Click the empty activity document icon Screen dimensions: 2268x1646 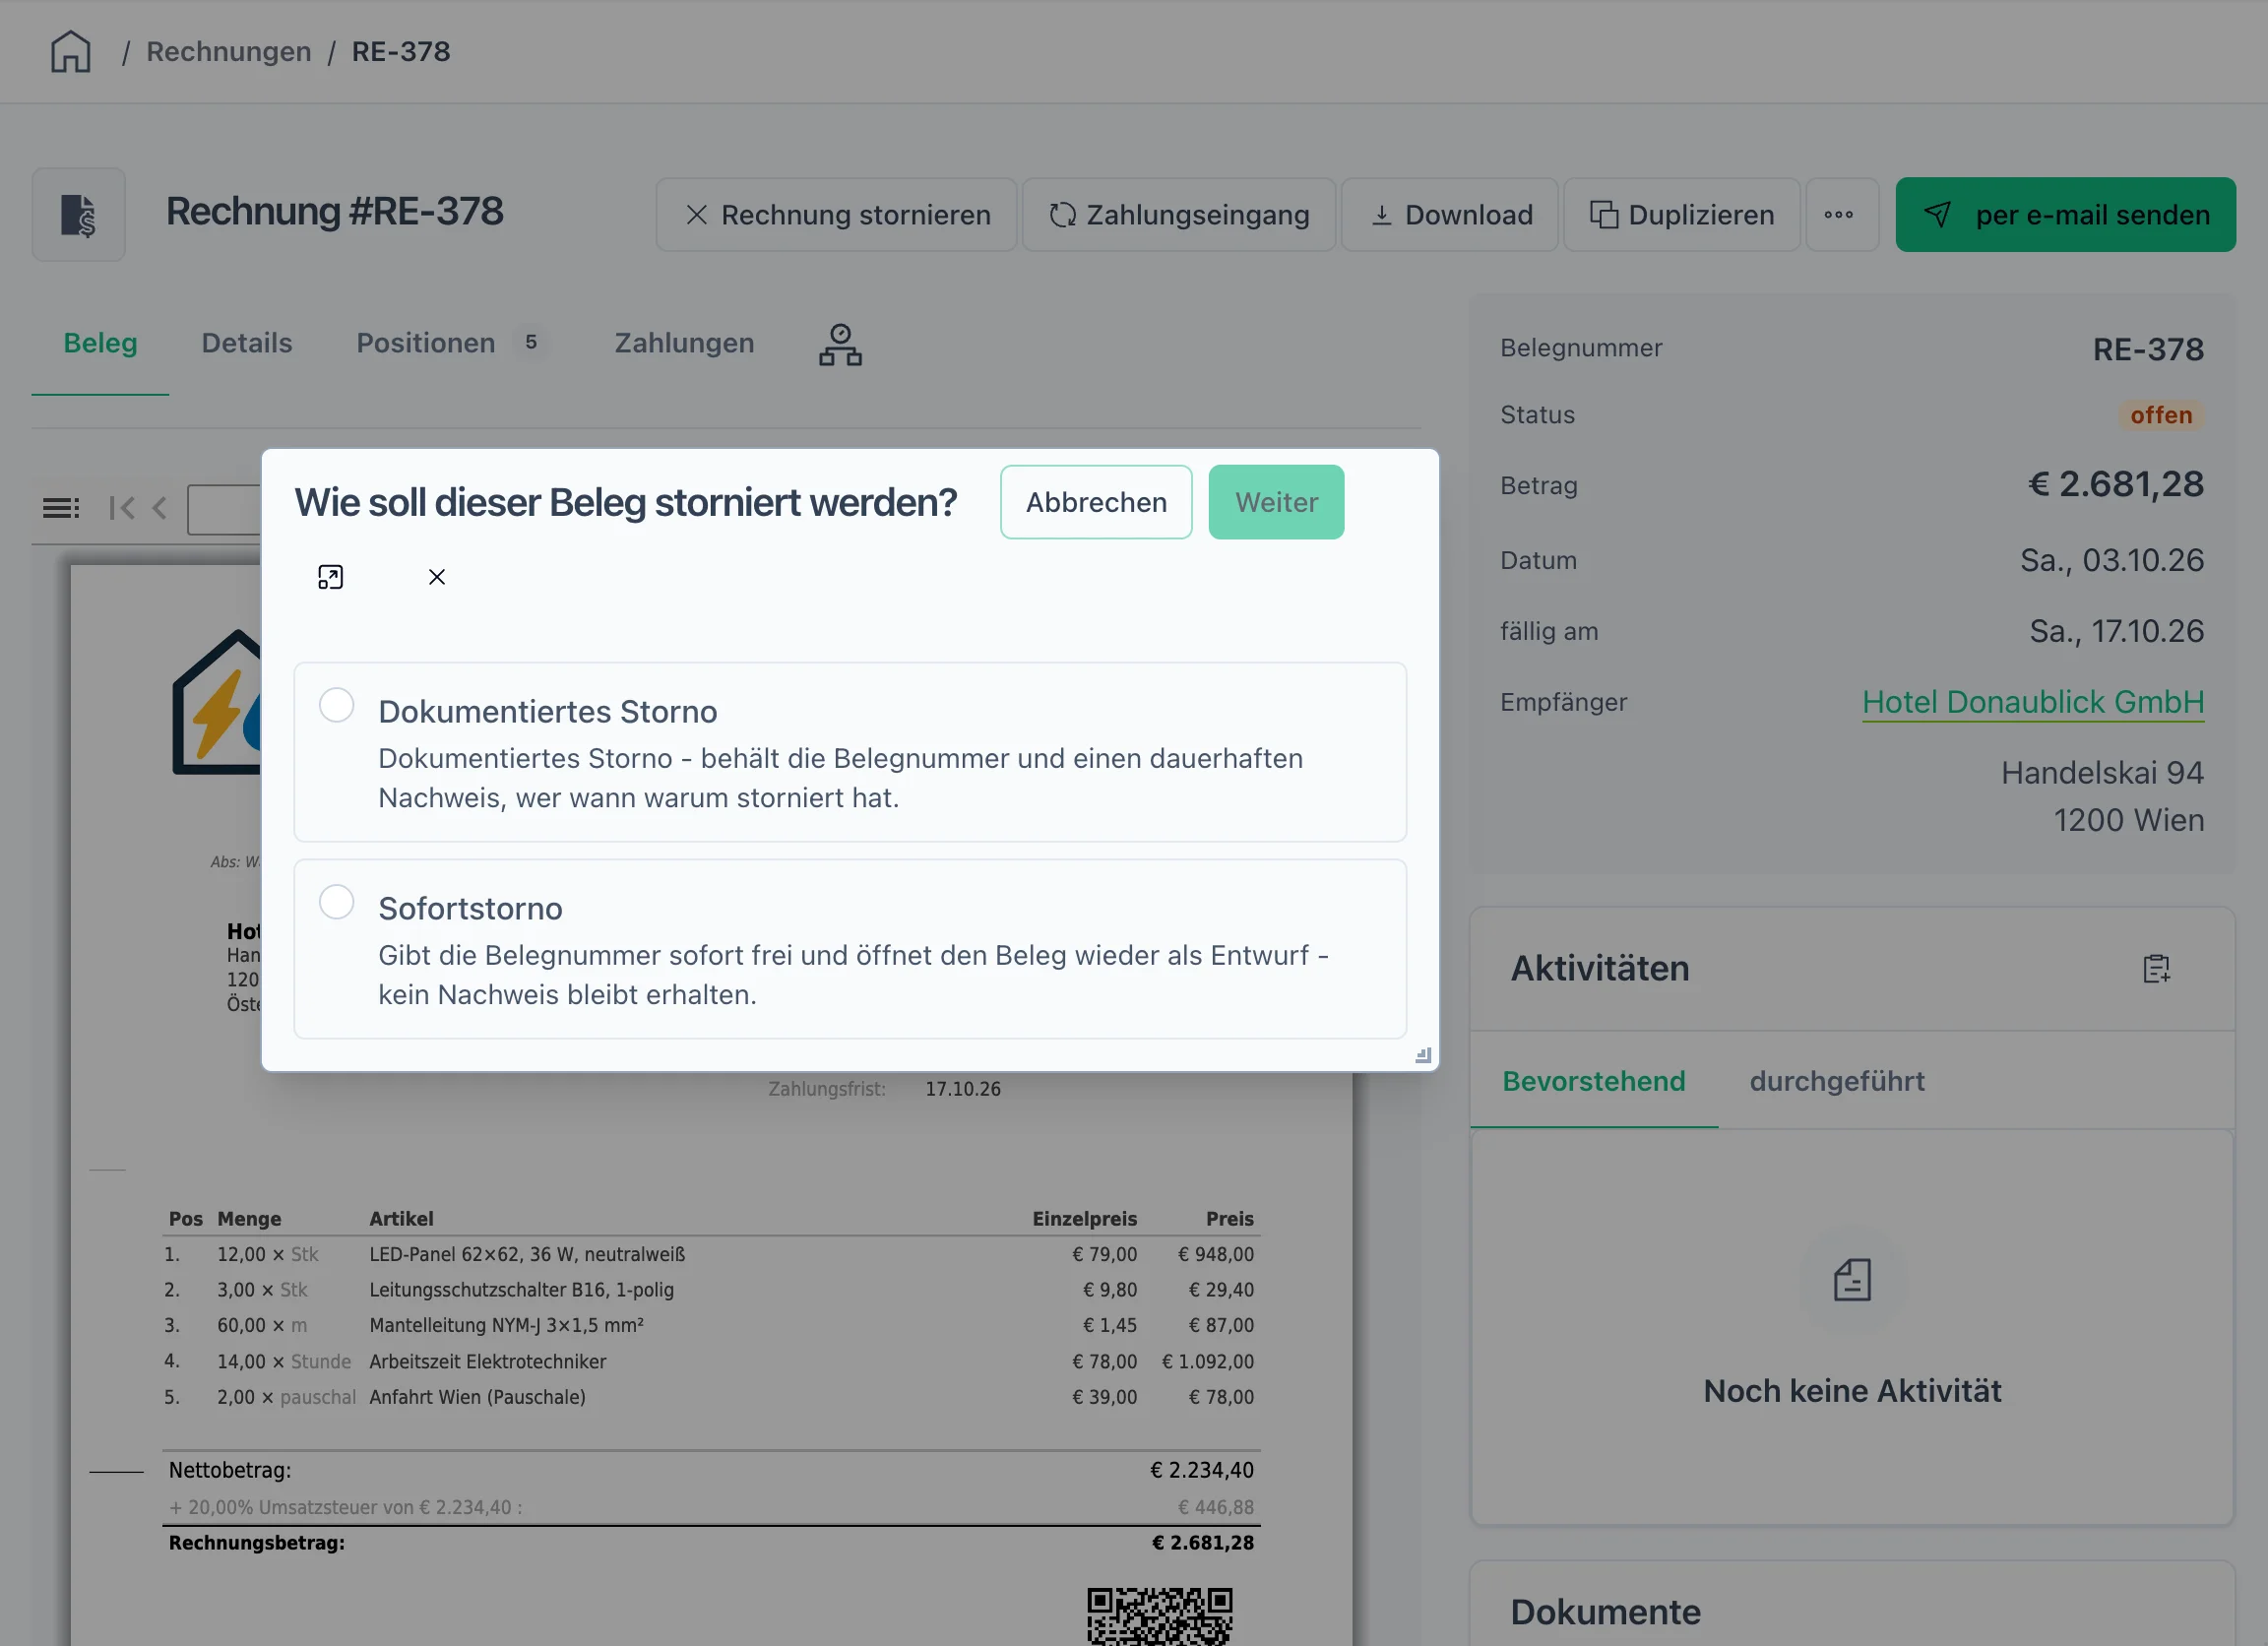1852,1280
